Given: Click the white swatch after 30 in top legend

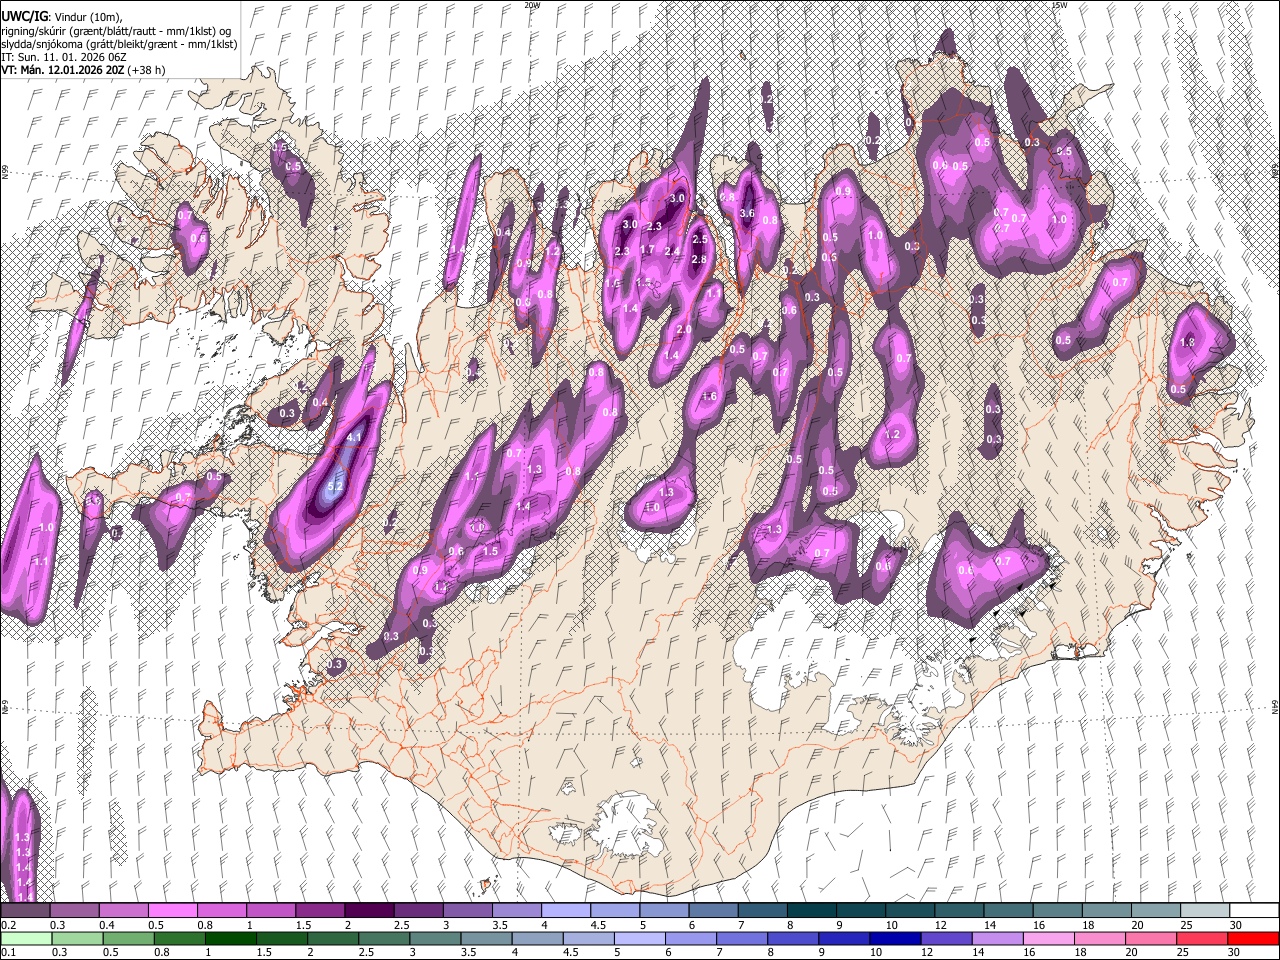Looking at the screenshot, I should 1254,911.
